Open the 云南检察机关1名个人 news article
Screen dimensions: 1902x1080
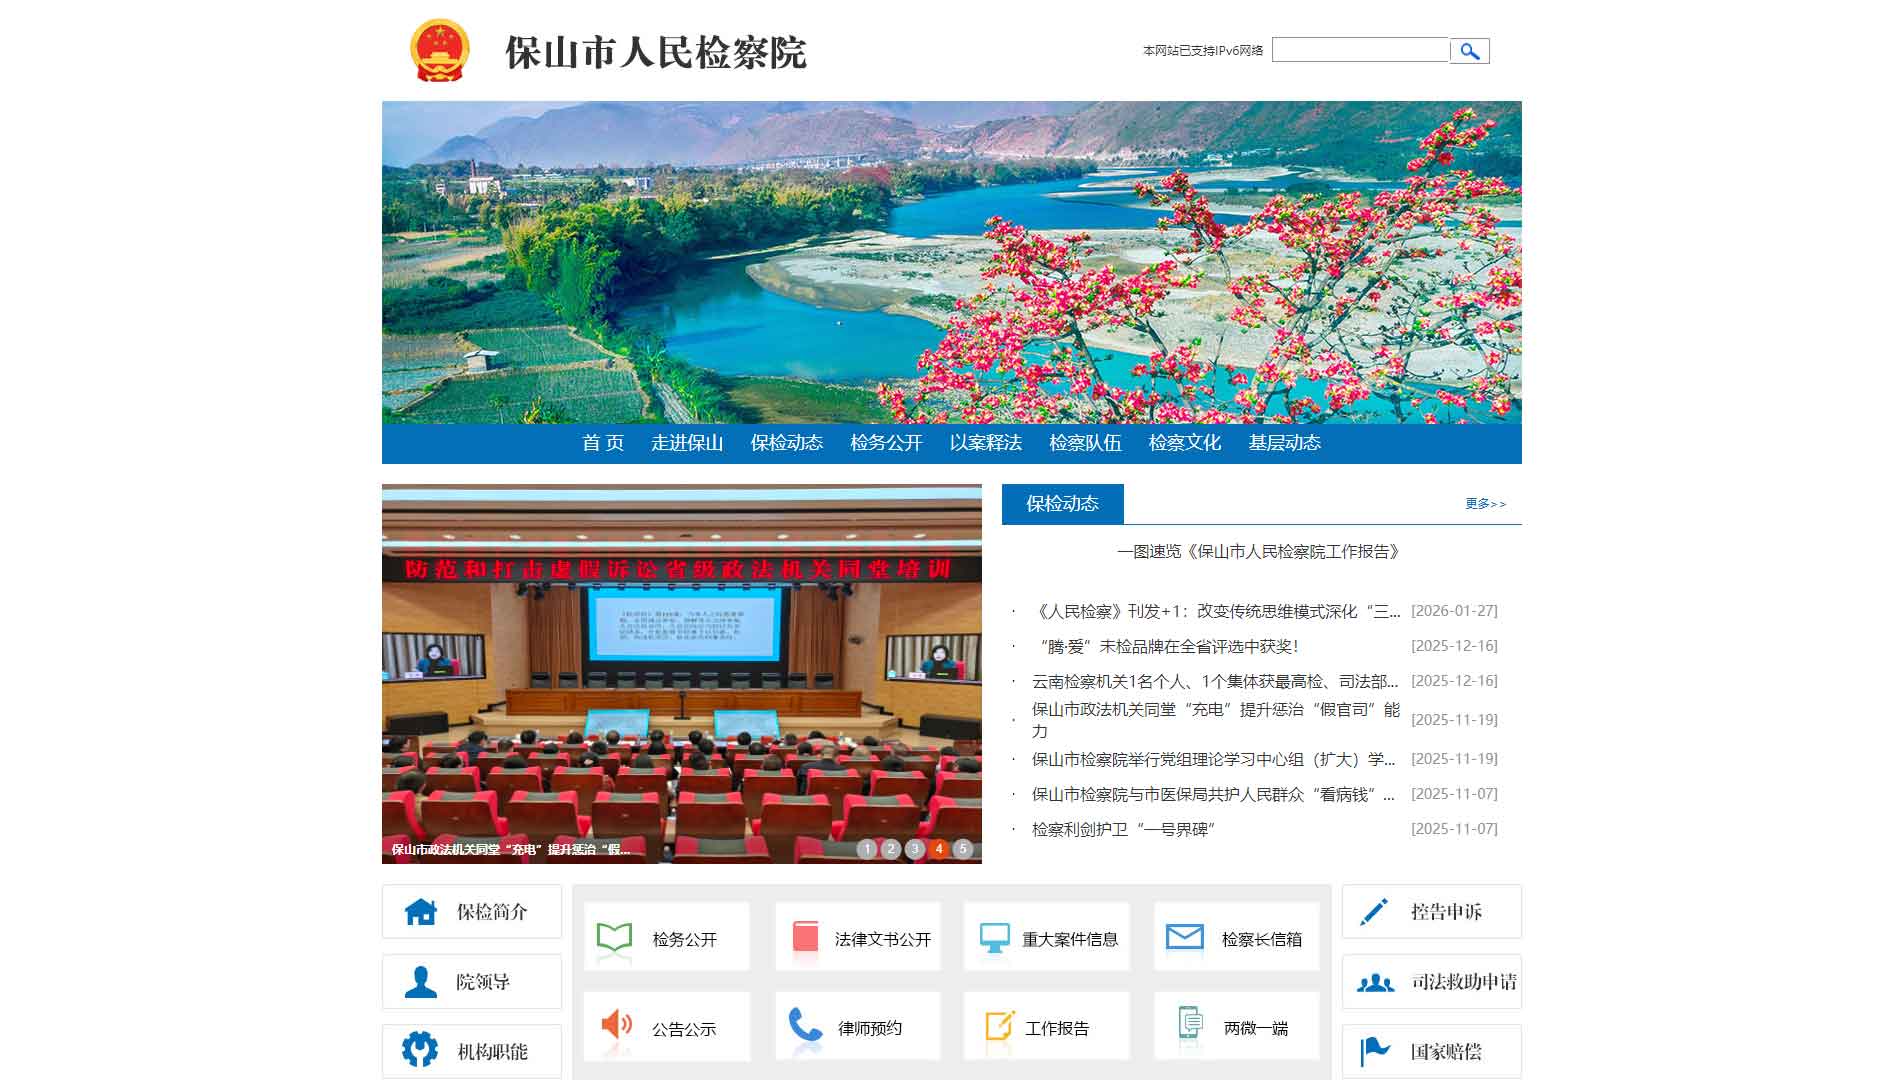coord(1215,681)
